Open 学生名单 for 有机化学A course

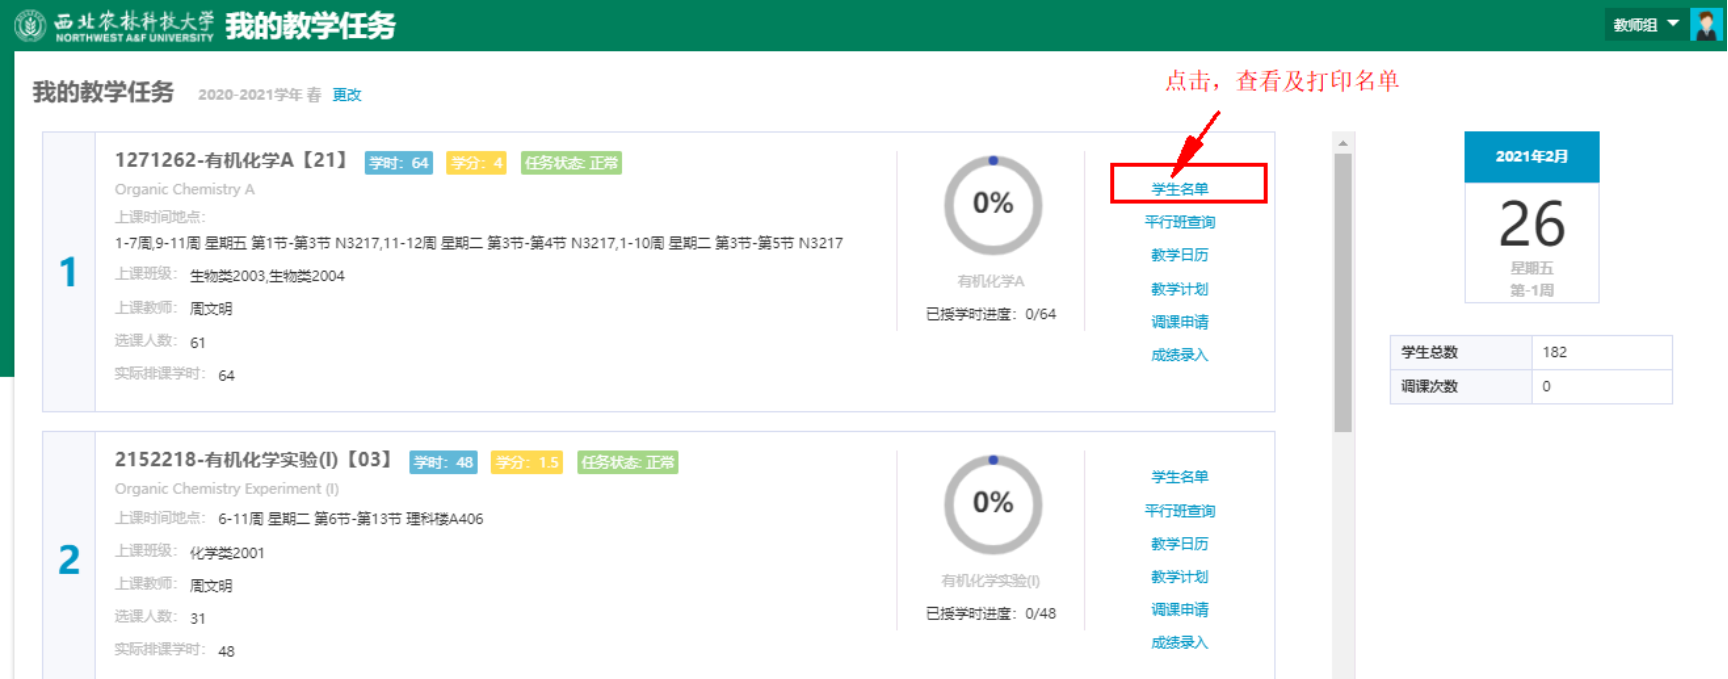click(x=1180, y=189)
